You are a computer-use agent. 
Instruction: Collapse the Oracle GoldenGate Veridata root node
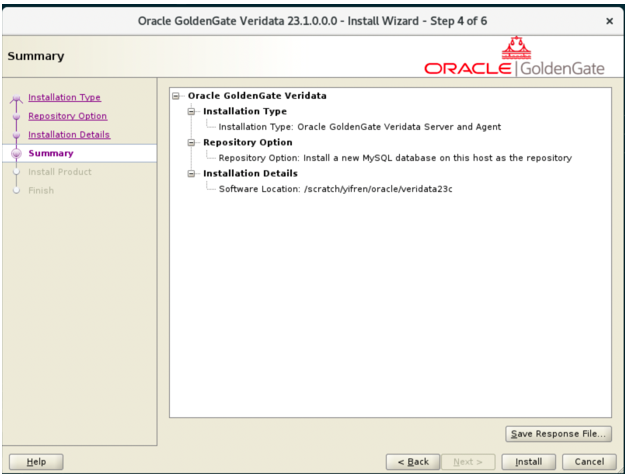pos(176,96)
